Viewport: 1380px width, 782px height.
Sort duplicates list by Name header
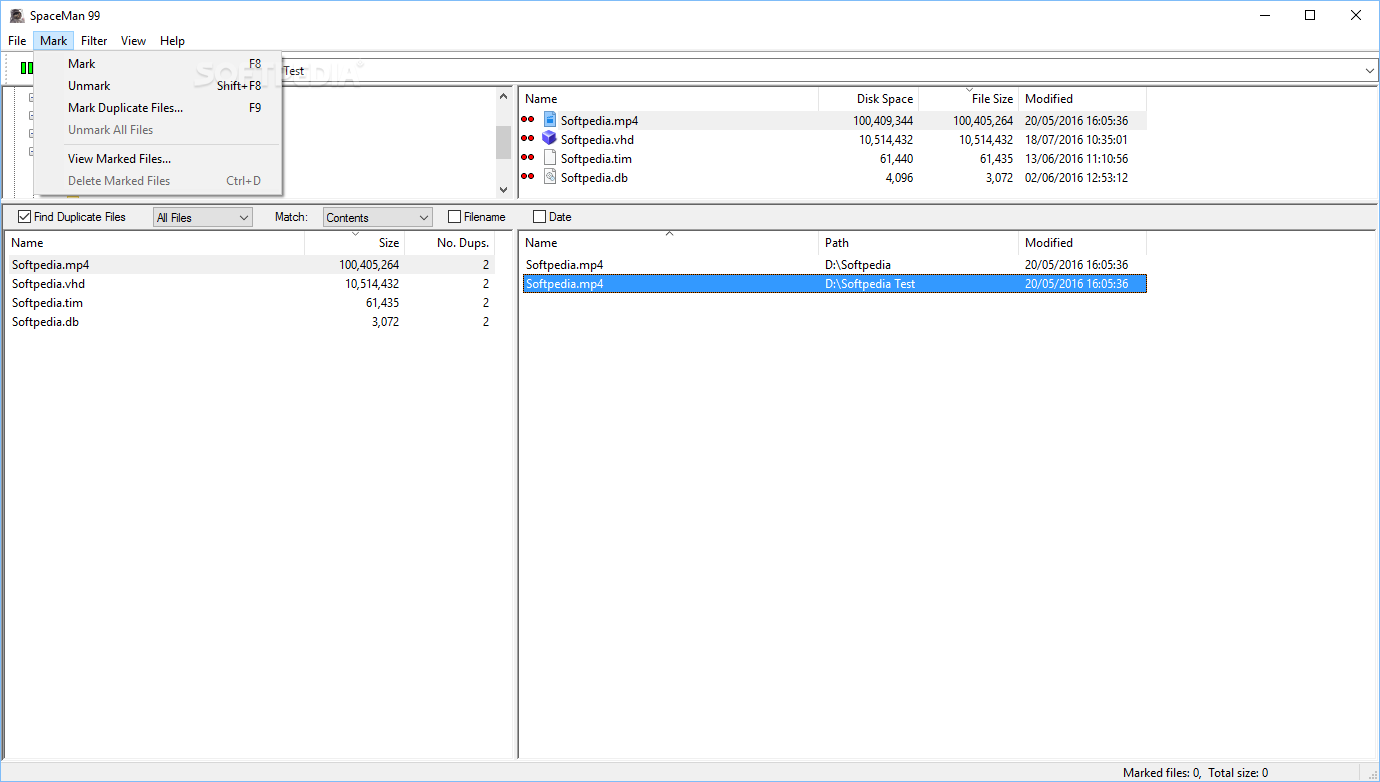pyautogui.click(x=154, y=243)
